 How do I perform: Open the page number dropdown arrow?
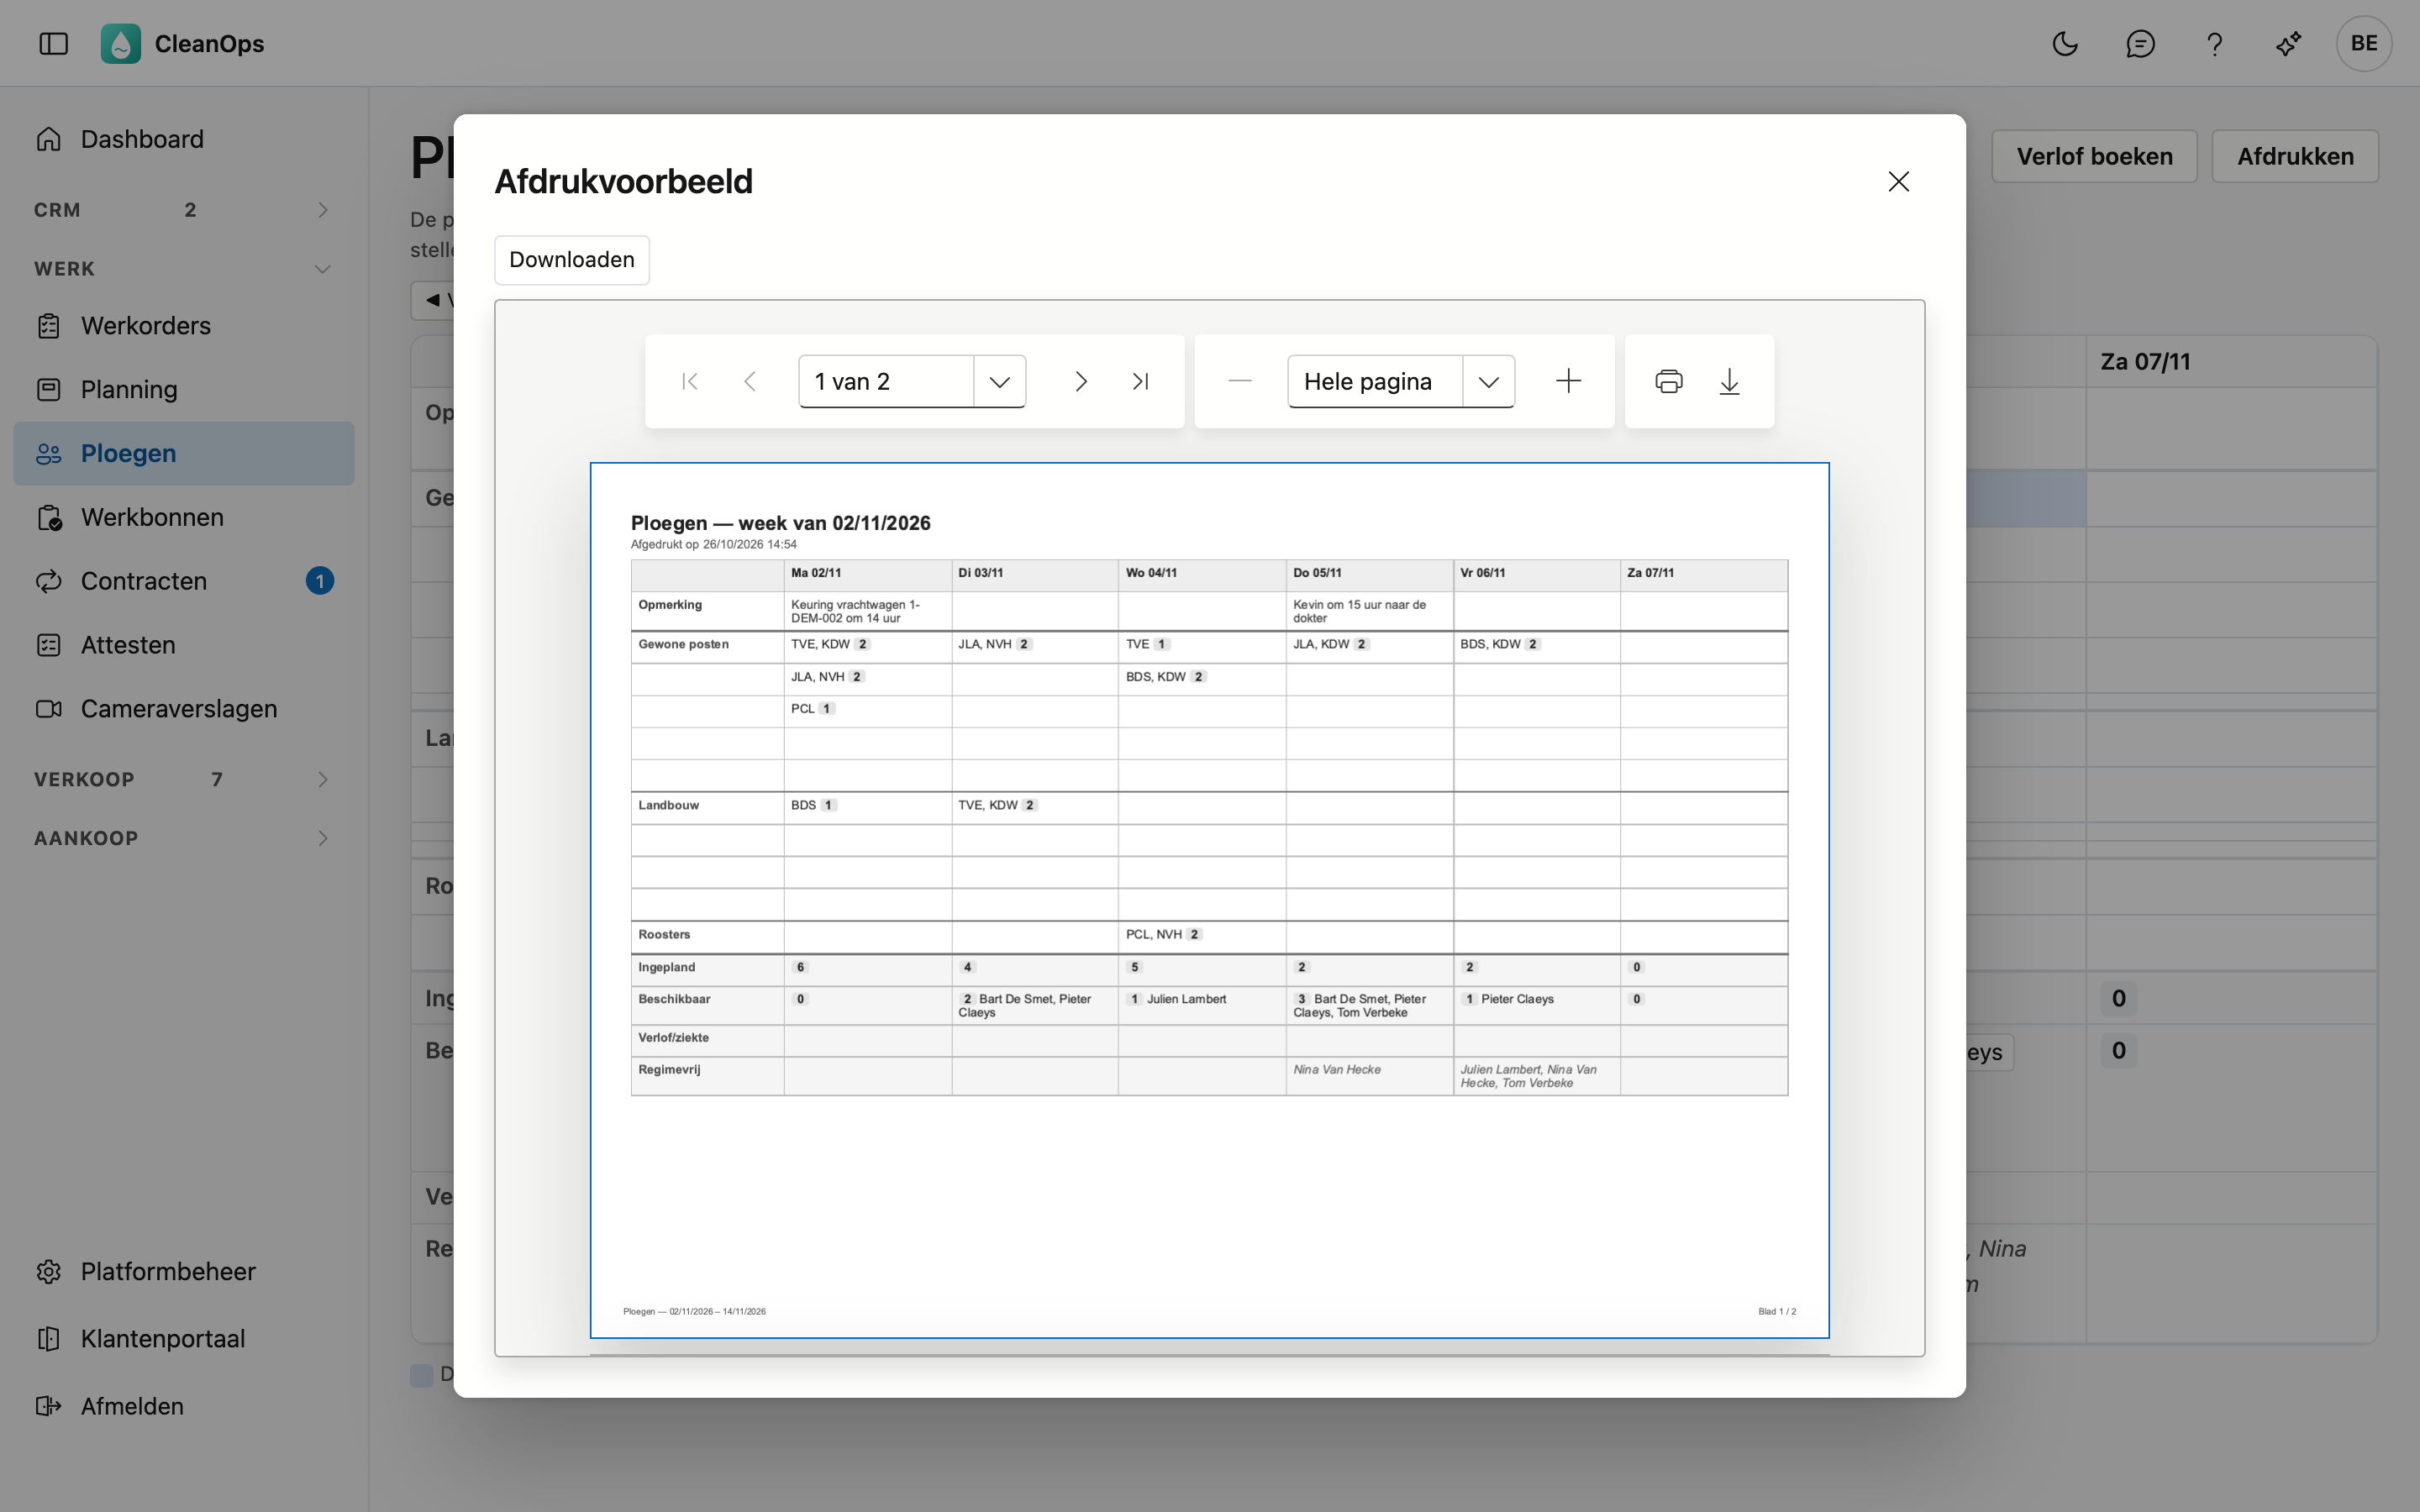[x=1000, y=381]
